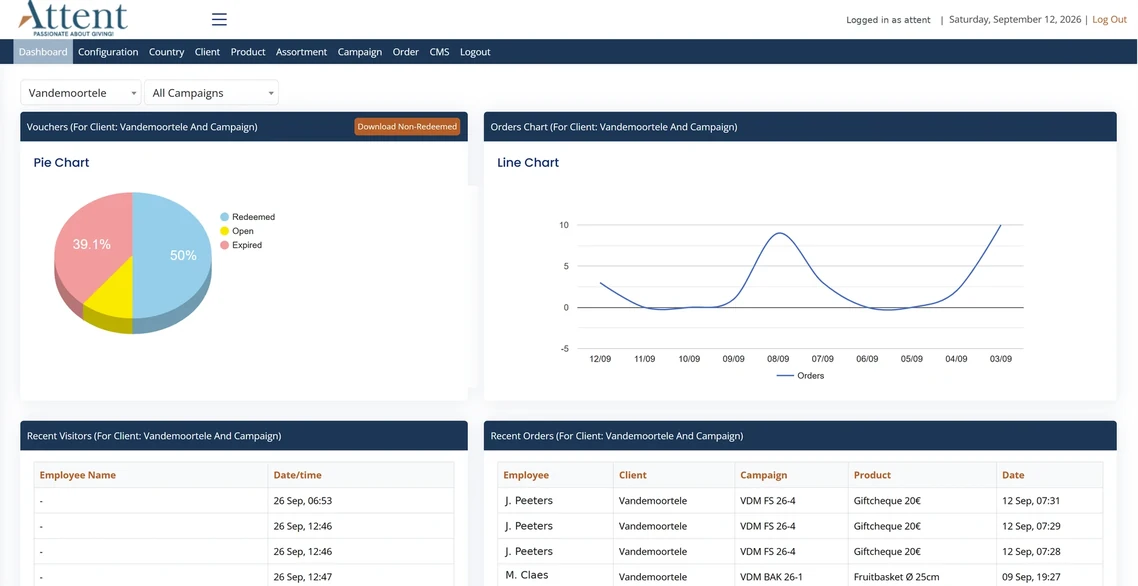Click the Line Chart heading
Viewport: 1138px width, 586px height.
pyautogui.click(x=528, y=163)
